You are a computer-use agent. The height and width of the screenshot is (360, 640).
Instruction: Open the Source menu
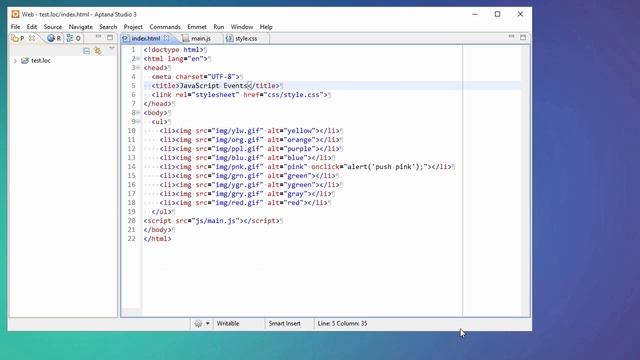point(53,27)
